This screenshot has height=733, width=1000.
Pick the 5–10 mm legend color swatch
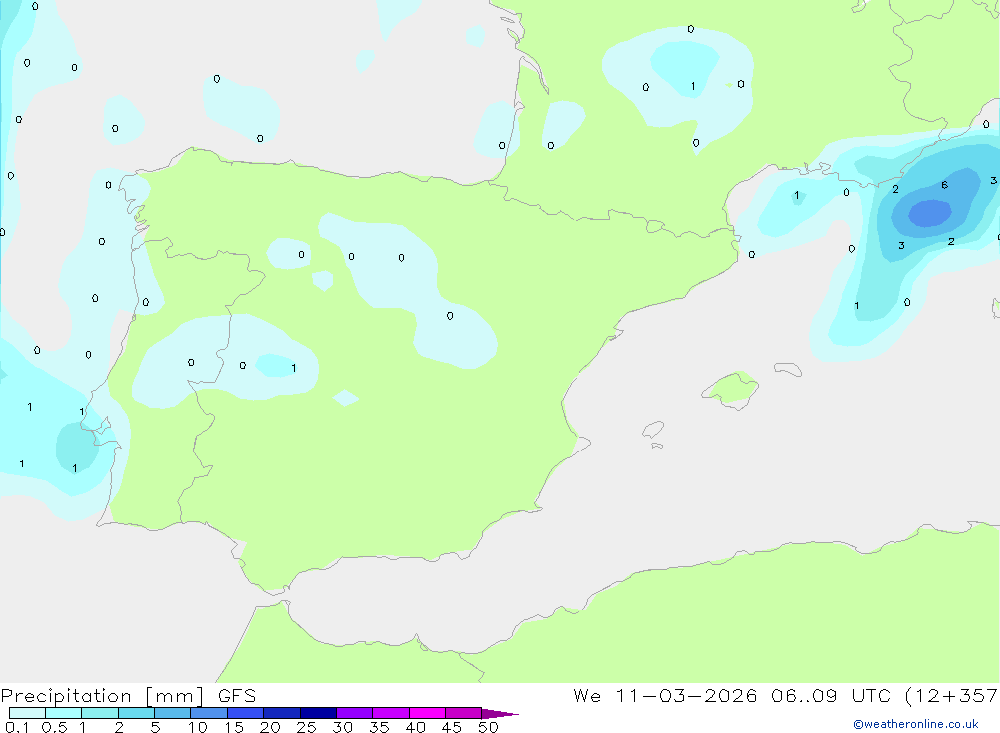coord(172,713)
